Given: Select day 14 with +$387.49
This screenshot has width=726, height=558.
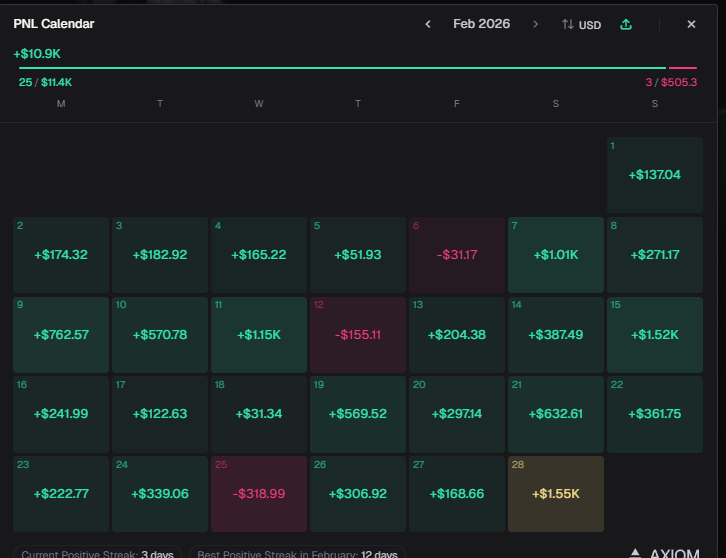Looking at the screenshot, I should coord(556,335).
